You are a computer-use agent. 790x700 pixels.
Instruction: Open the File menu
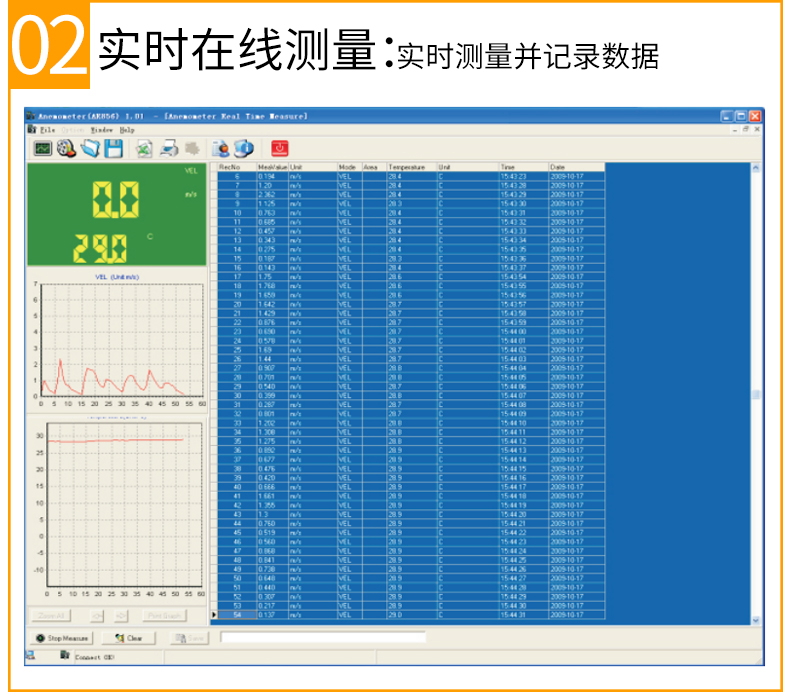pos(47,130)
